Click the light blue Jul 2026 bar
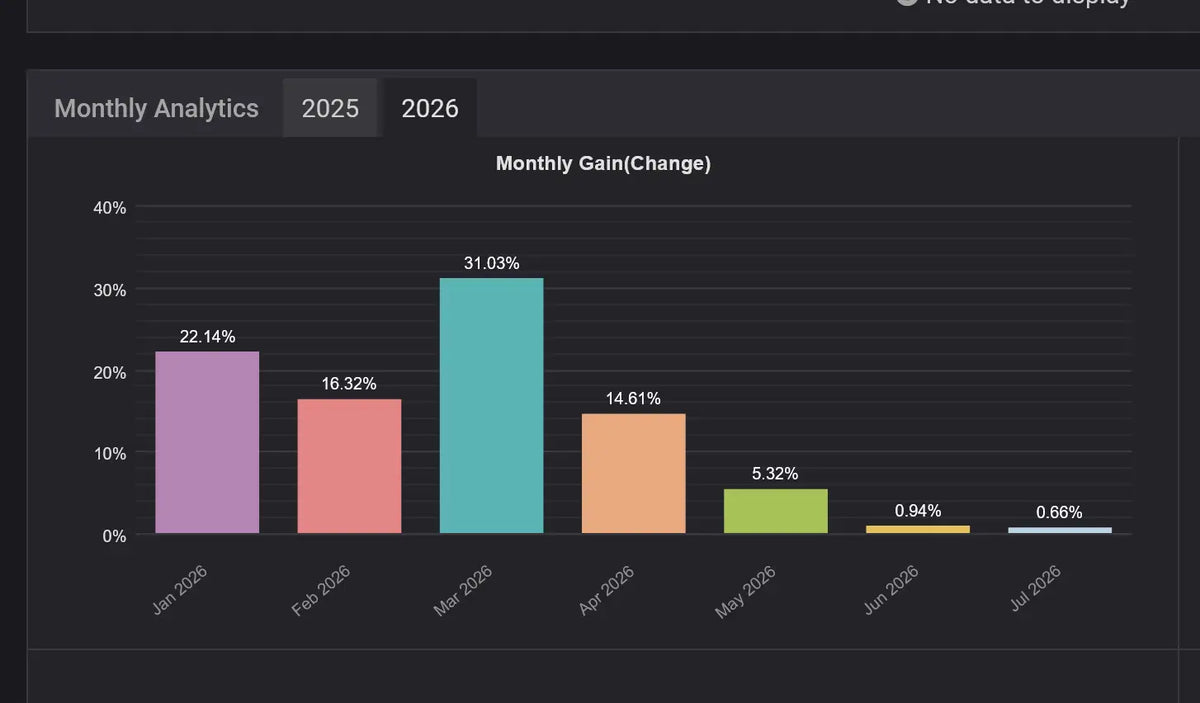 pyautogui.click(x=1059, y=530)
